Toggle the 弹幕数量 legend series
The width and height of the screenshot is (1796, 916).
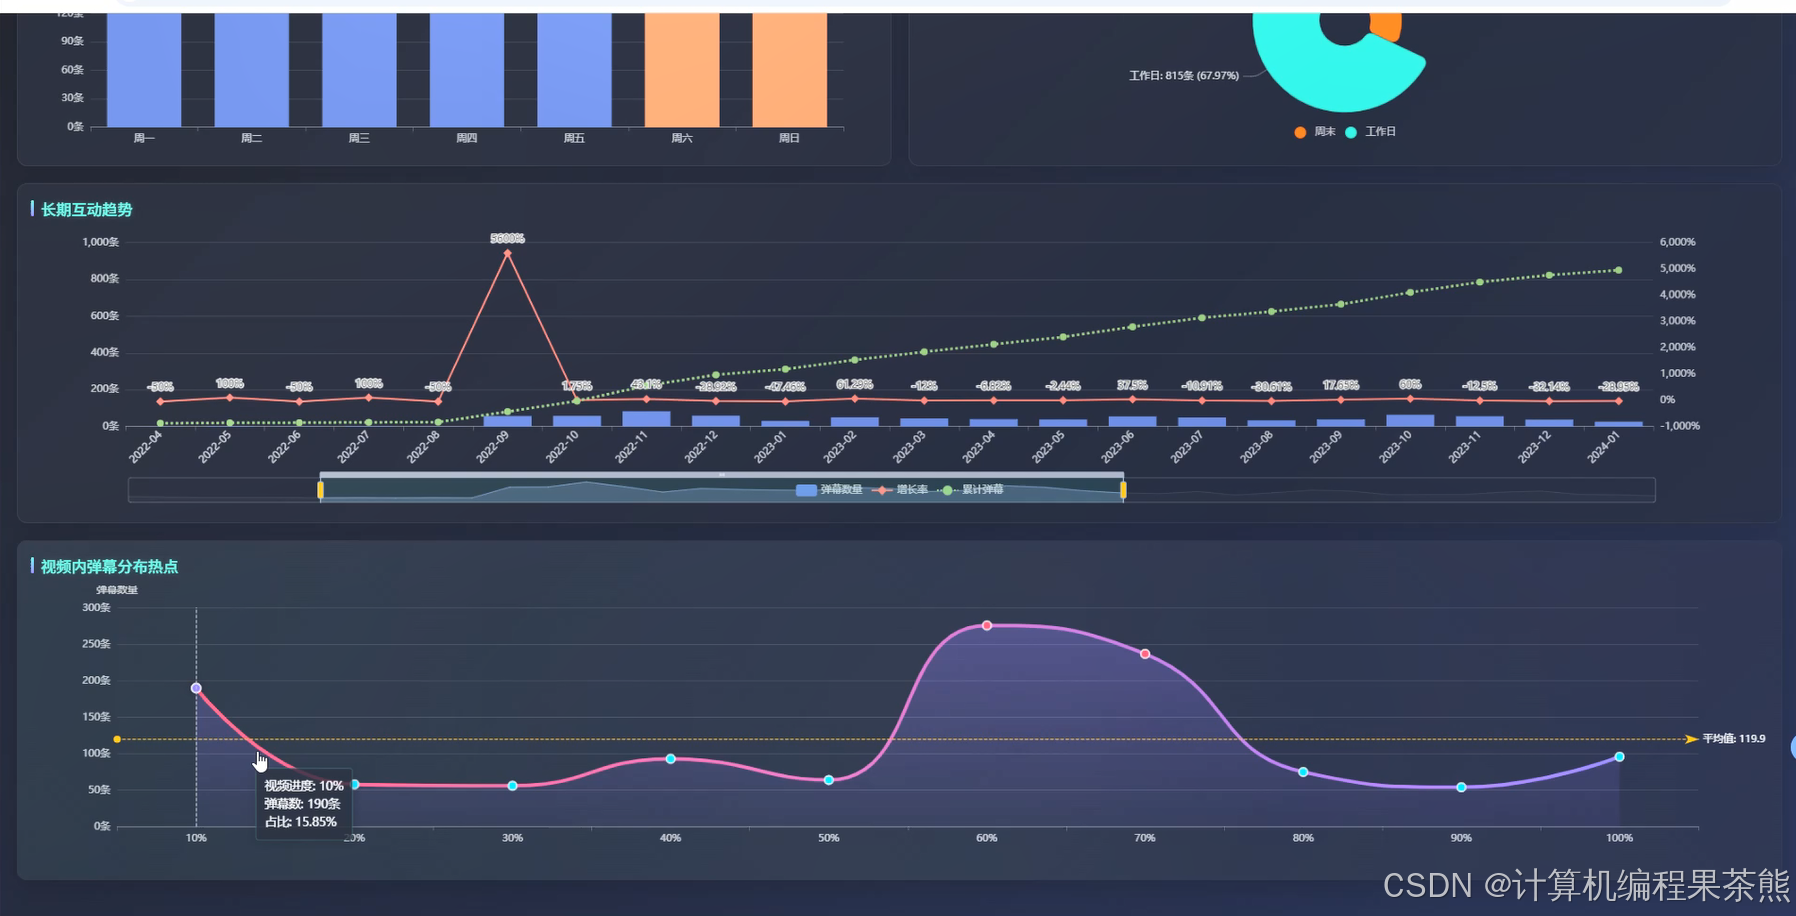(x=830, y=490)
